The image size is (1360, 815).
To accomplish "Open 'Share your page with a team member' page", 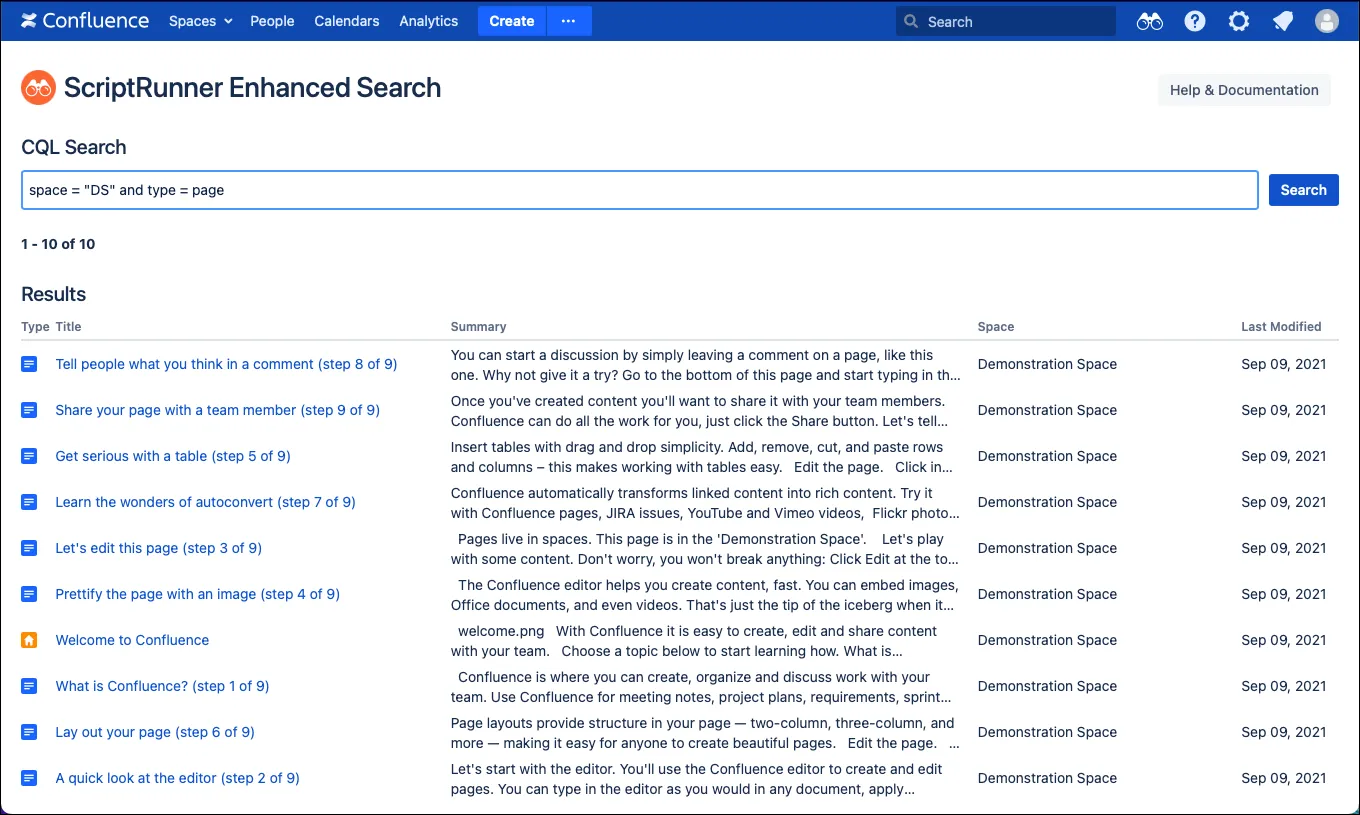I will click(x=218, y=410).
